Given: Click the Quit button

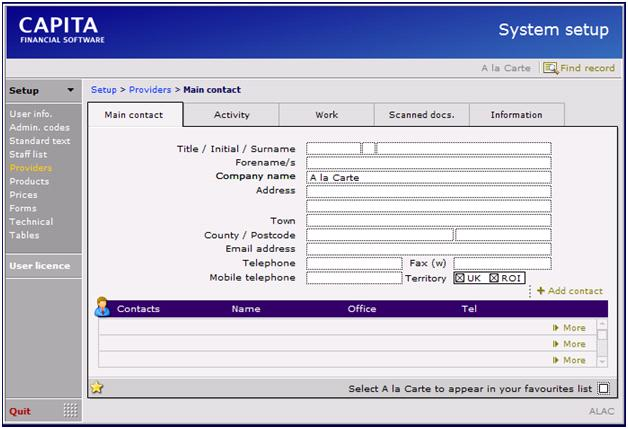Looking at the screenshot, I should click(x=20, y=411).
